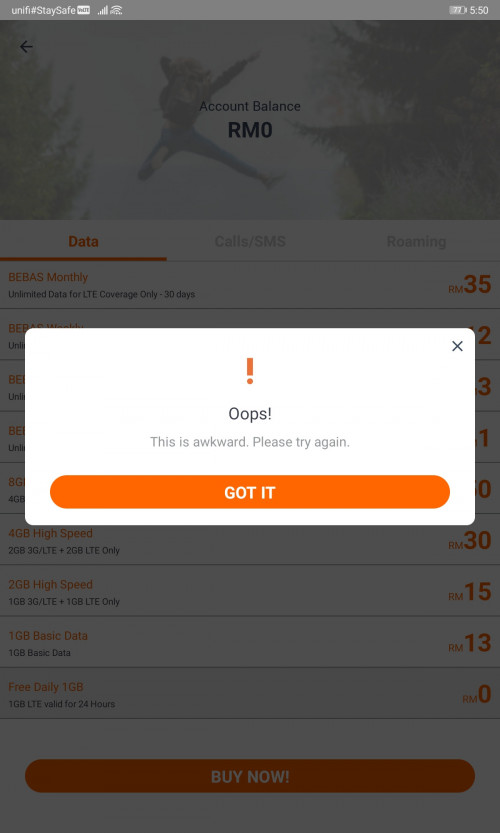The height and width of the screenshot is (833, 500).
Task: Select the 4GB High Speed plan
Action: click(x=250, y=541)
